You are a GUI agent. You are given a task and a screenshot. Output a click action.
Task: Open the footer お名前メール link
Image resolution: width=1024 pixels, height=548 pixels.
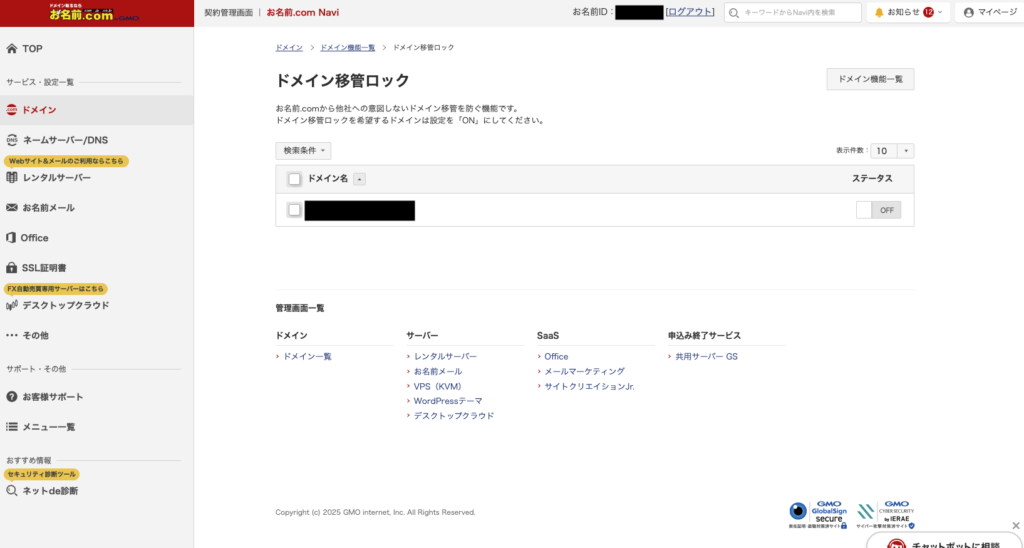[438, 372]
